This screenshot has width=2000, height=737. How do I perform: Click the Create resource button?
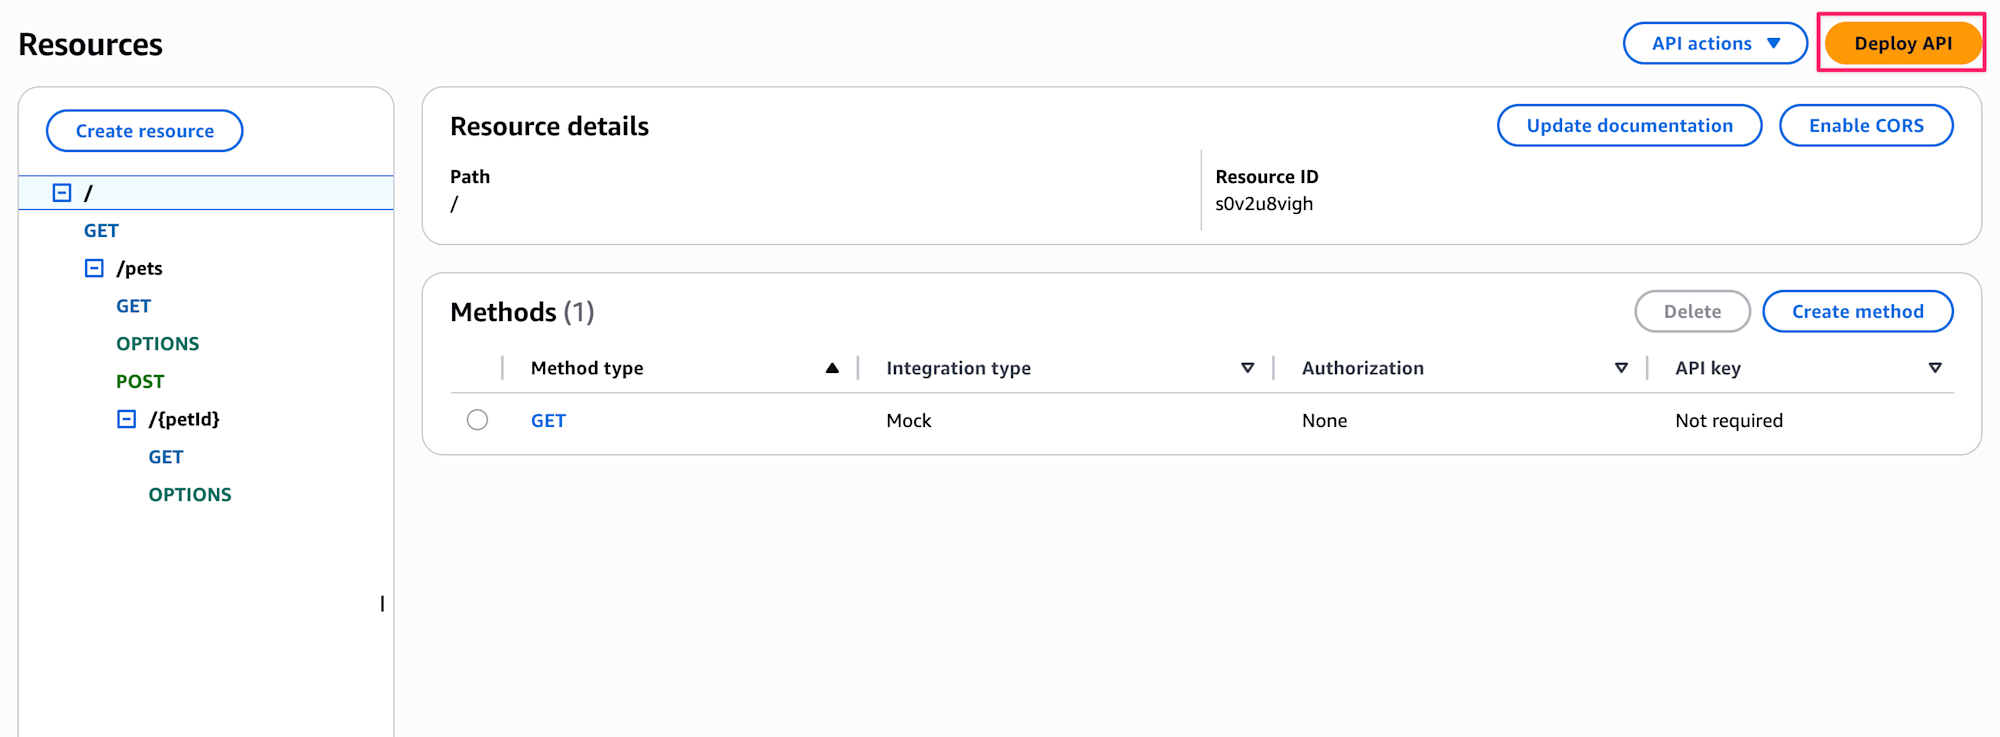[145, 131]
